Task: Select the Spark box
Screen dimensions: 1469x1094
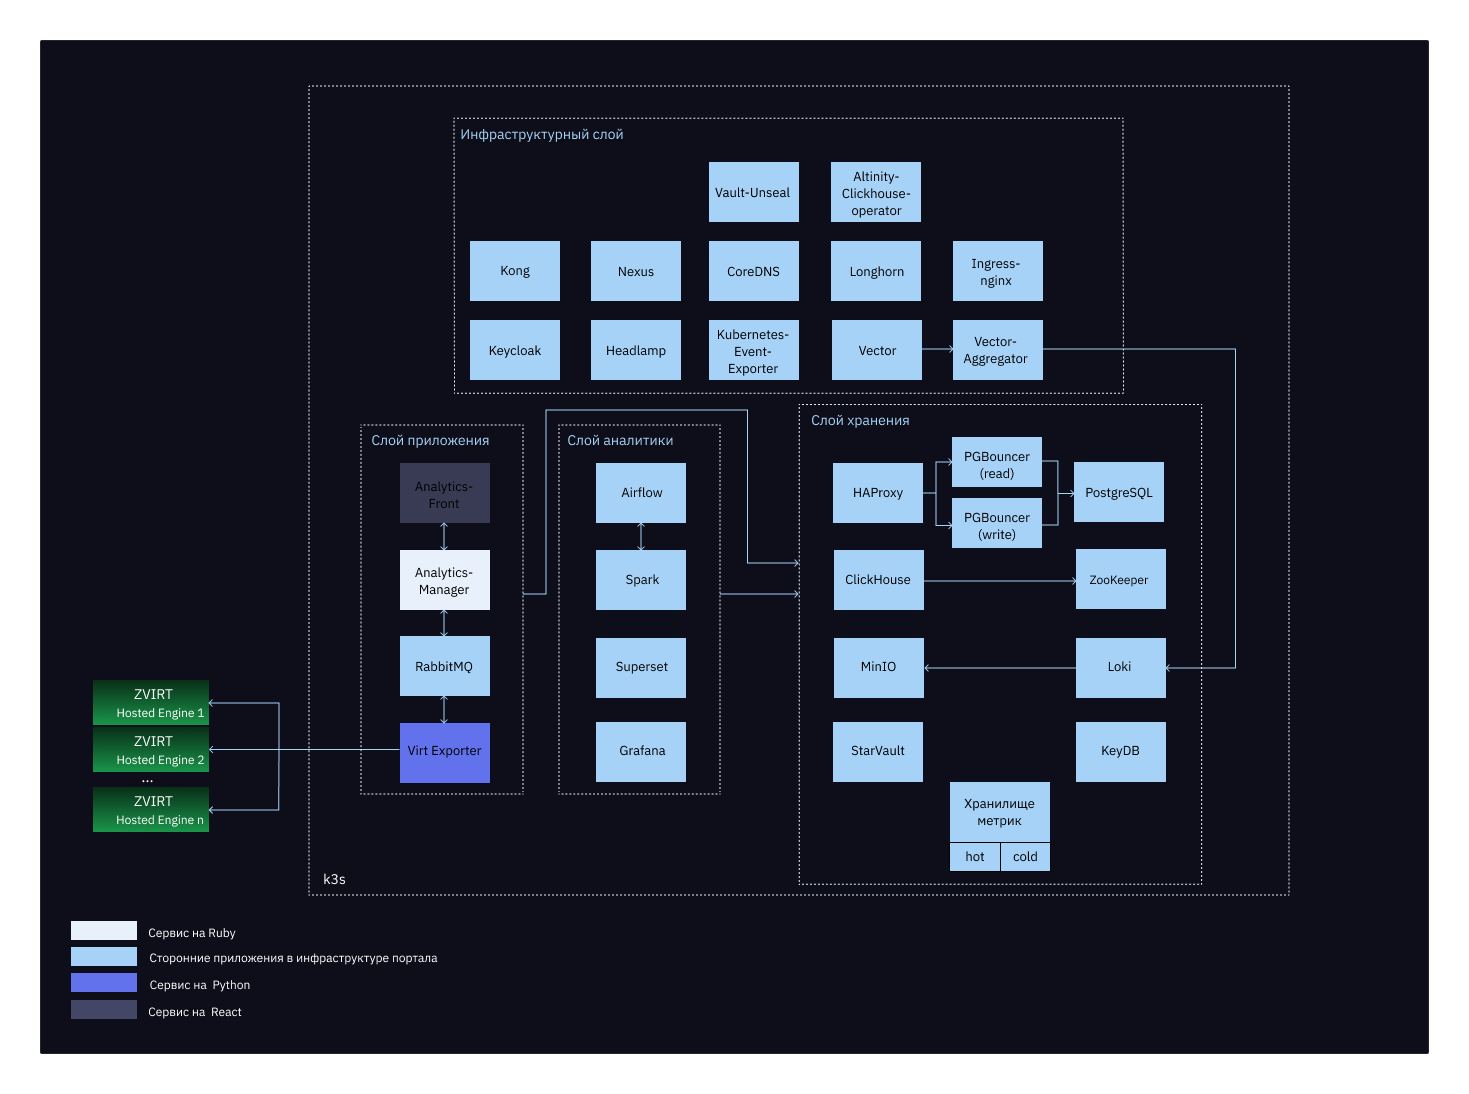Action: 641,580
